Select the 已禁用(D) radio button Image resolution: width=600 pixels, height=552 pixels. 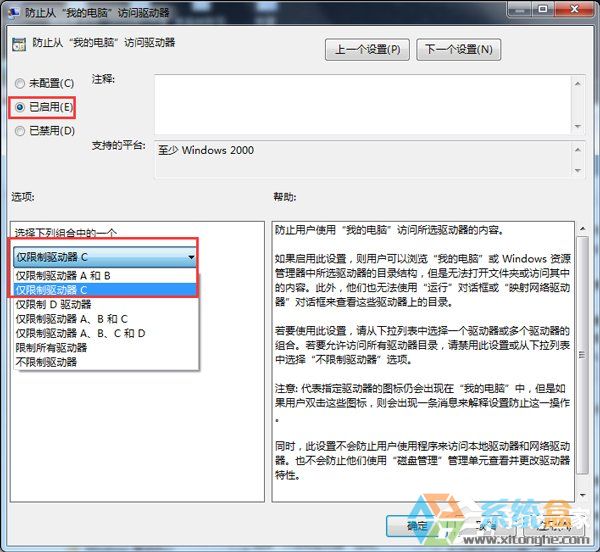[20, 131]
